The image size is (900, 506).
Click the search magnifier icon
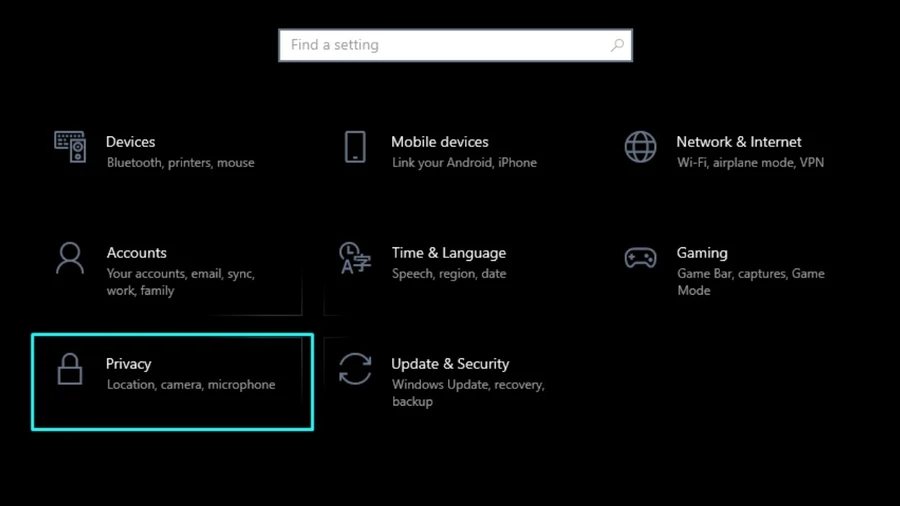(x=617, y=45)
